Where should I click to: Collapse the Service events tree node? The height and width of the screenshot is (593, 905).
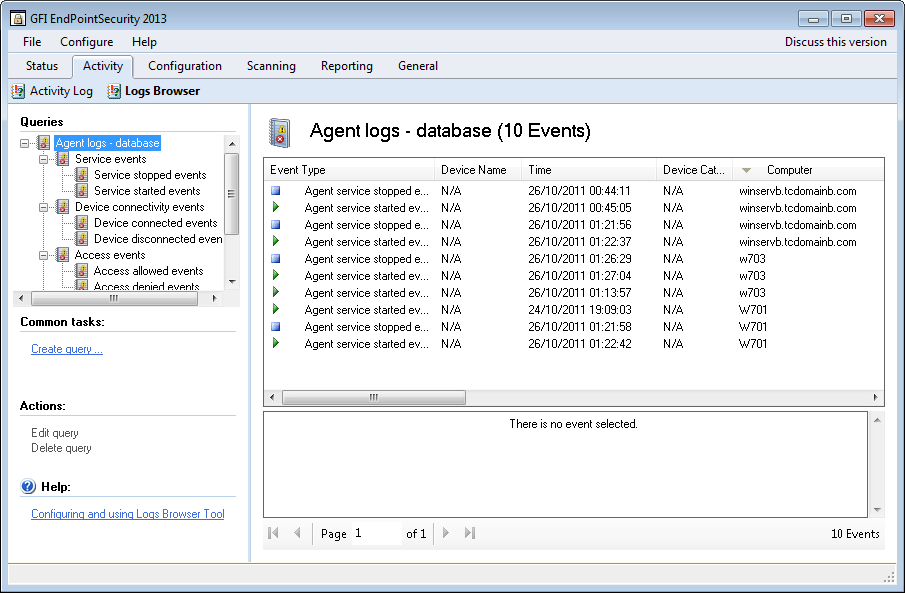(x=44, y=159)
